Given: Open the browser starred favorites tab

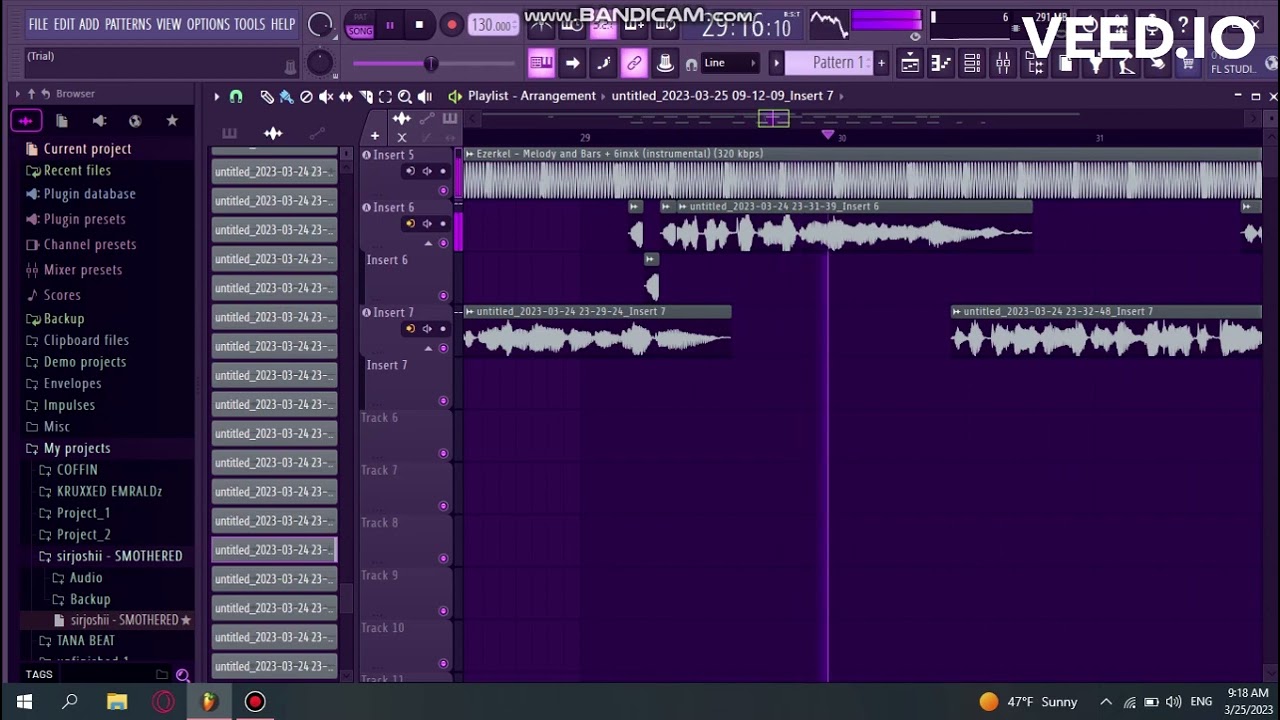Looking at the screenshot, I should coord(172,121).
